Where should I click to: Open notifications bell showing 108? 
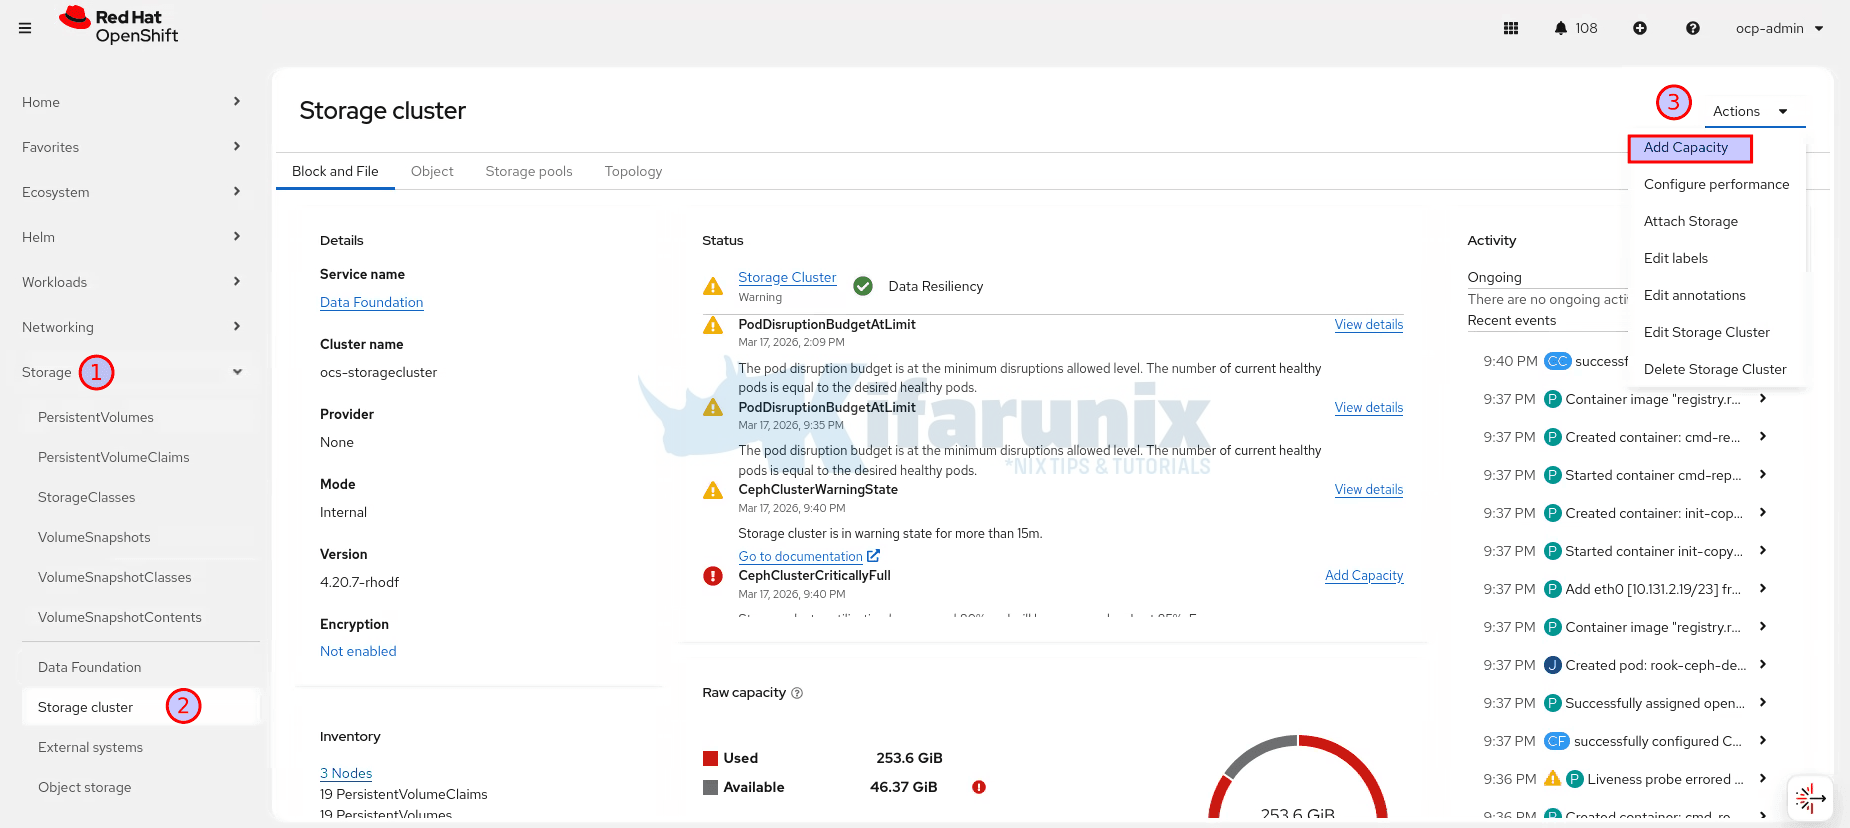[x=1575, y=28]
